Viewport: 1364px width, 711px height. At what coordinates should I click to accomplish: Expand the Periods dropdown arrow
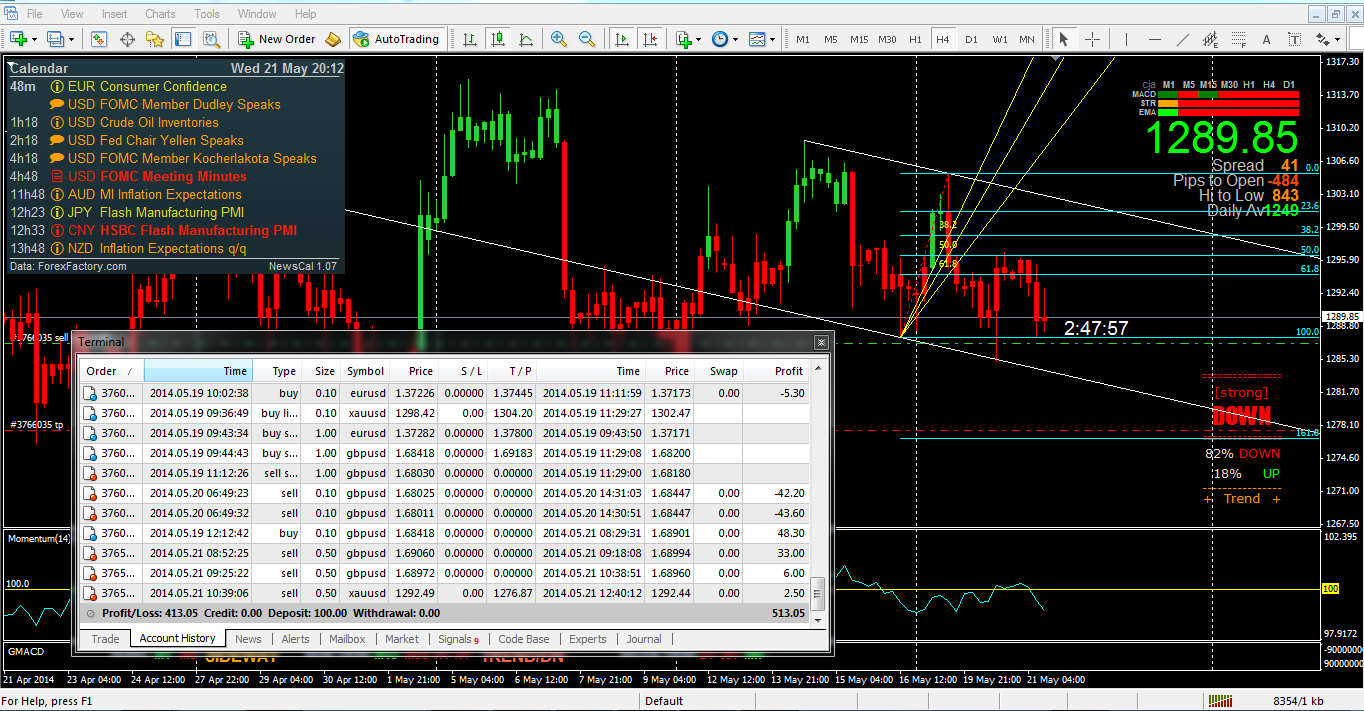pos(735,39)
